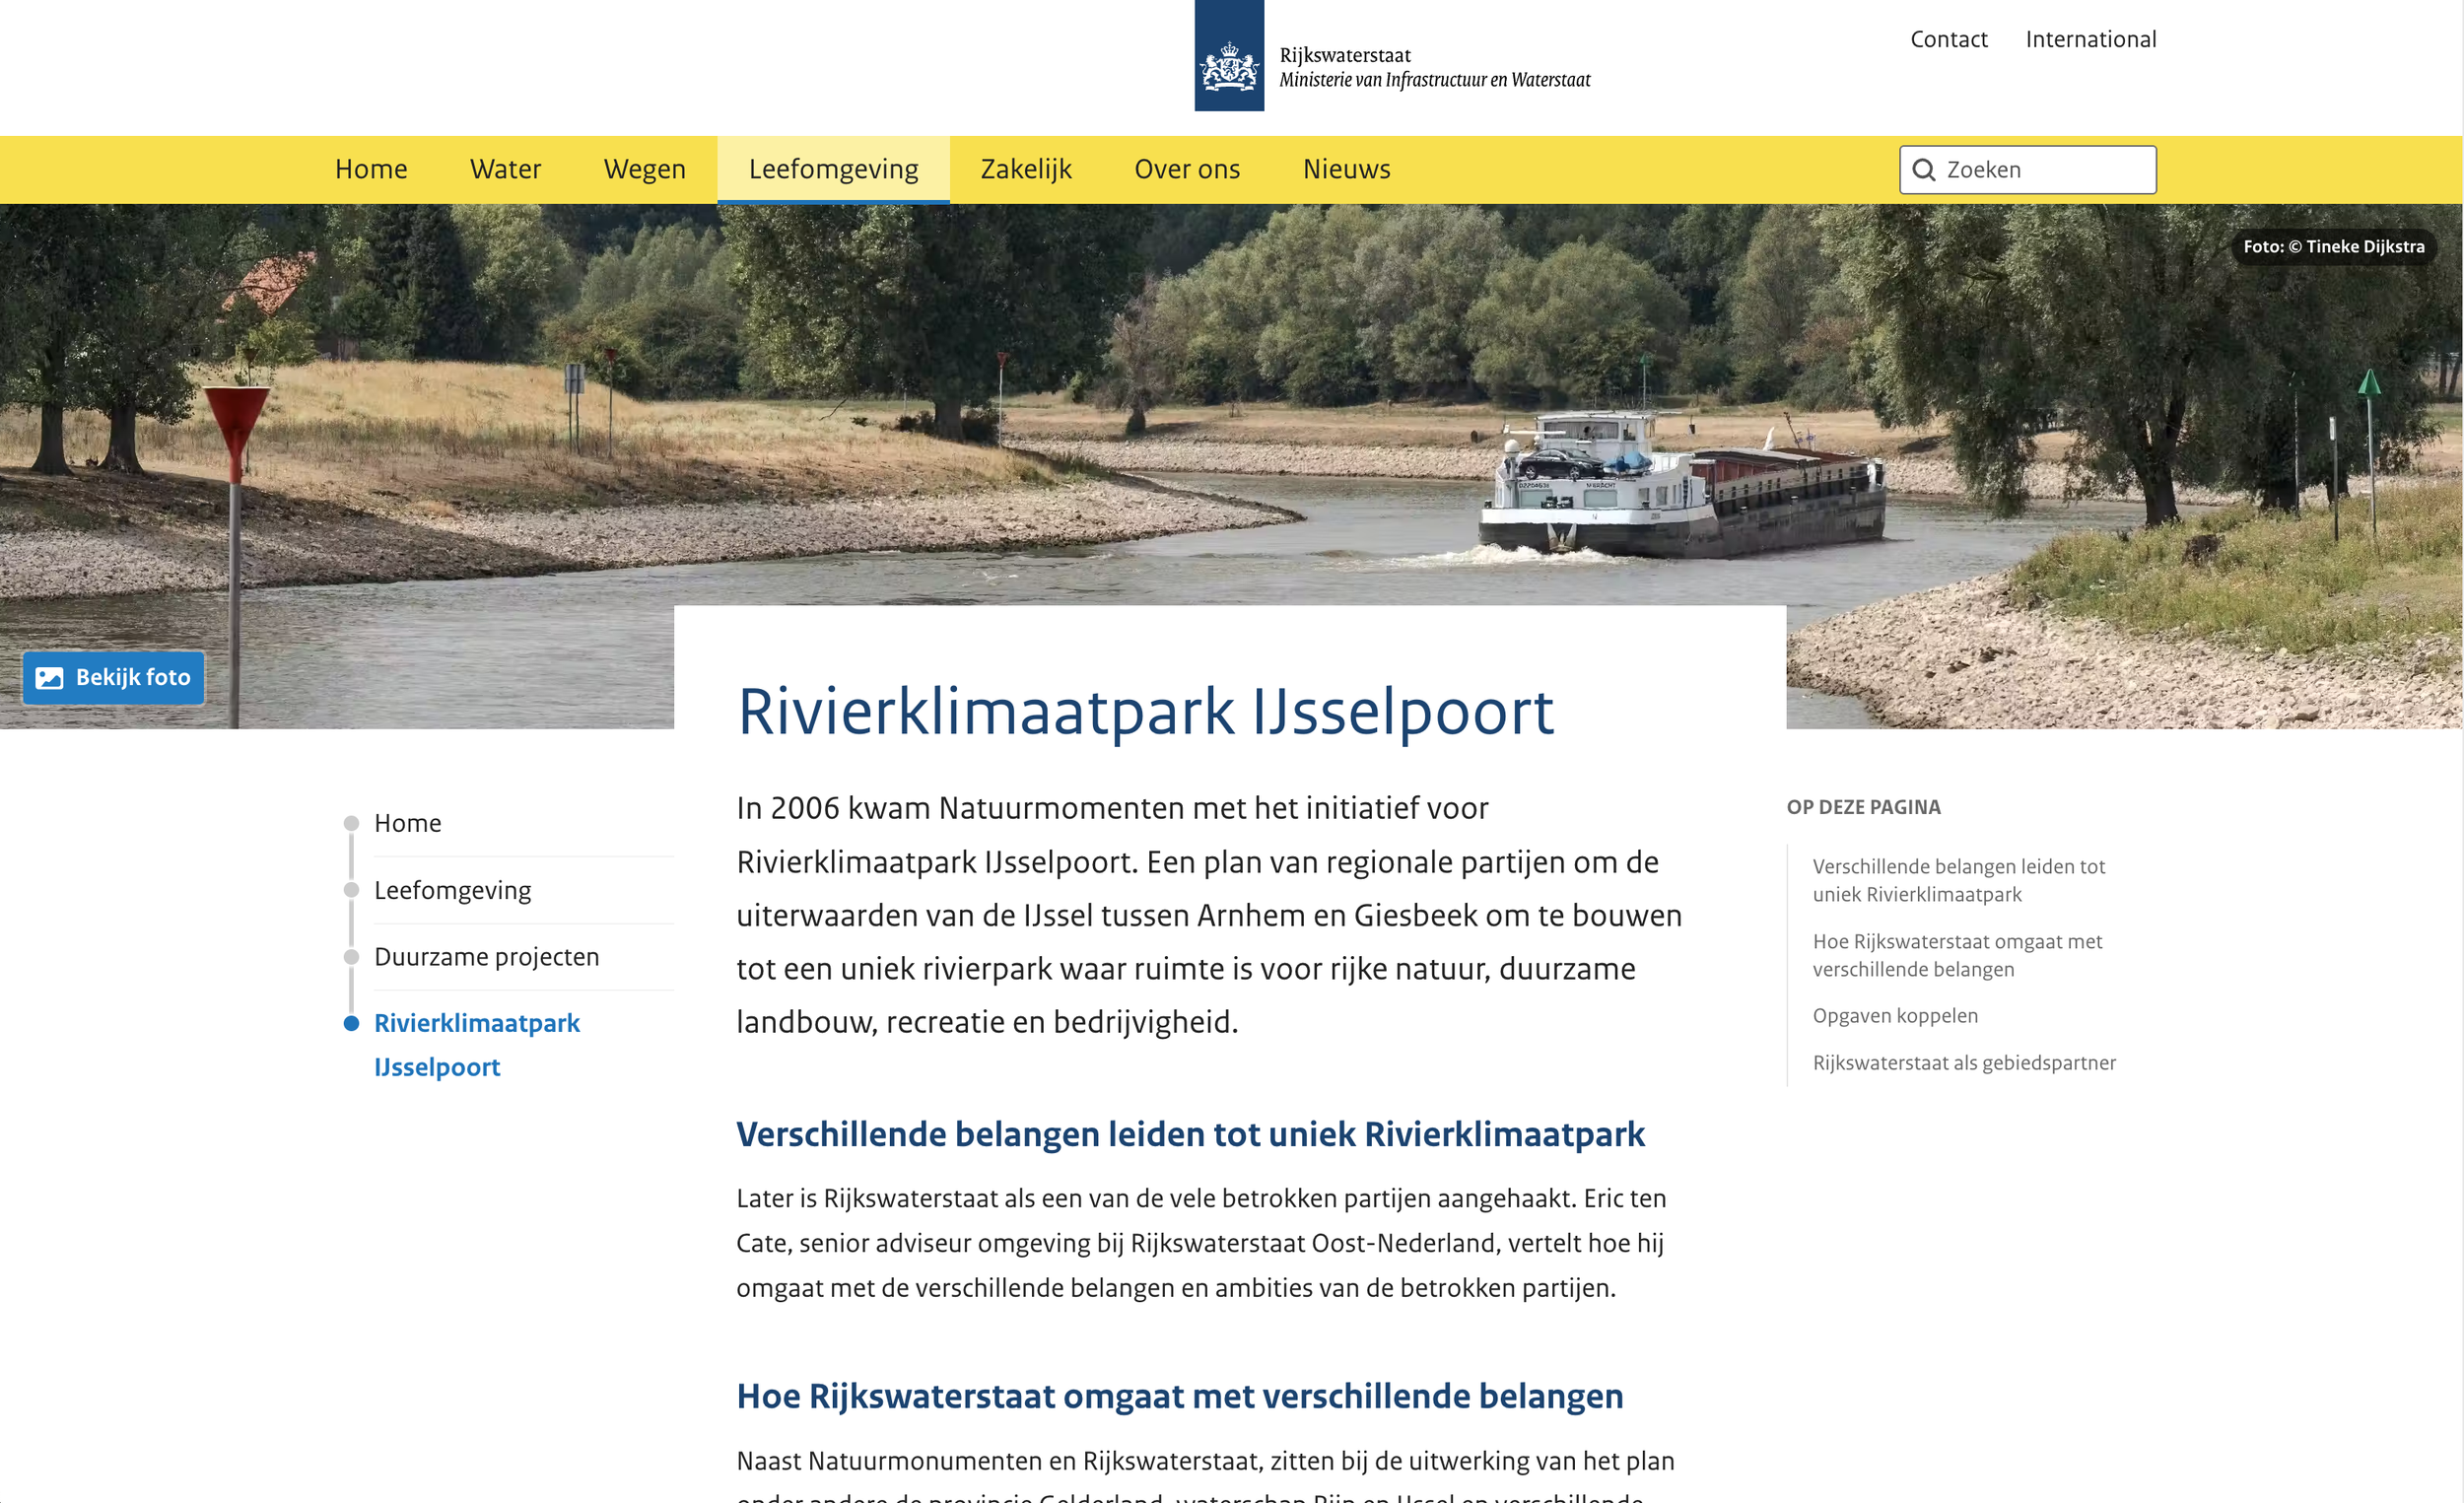This screenshot has height=1503, width=2464.
Task: Open the Wegen menu
Action: (644, 169)
